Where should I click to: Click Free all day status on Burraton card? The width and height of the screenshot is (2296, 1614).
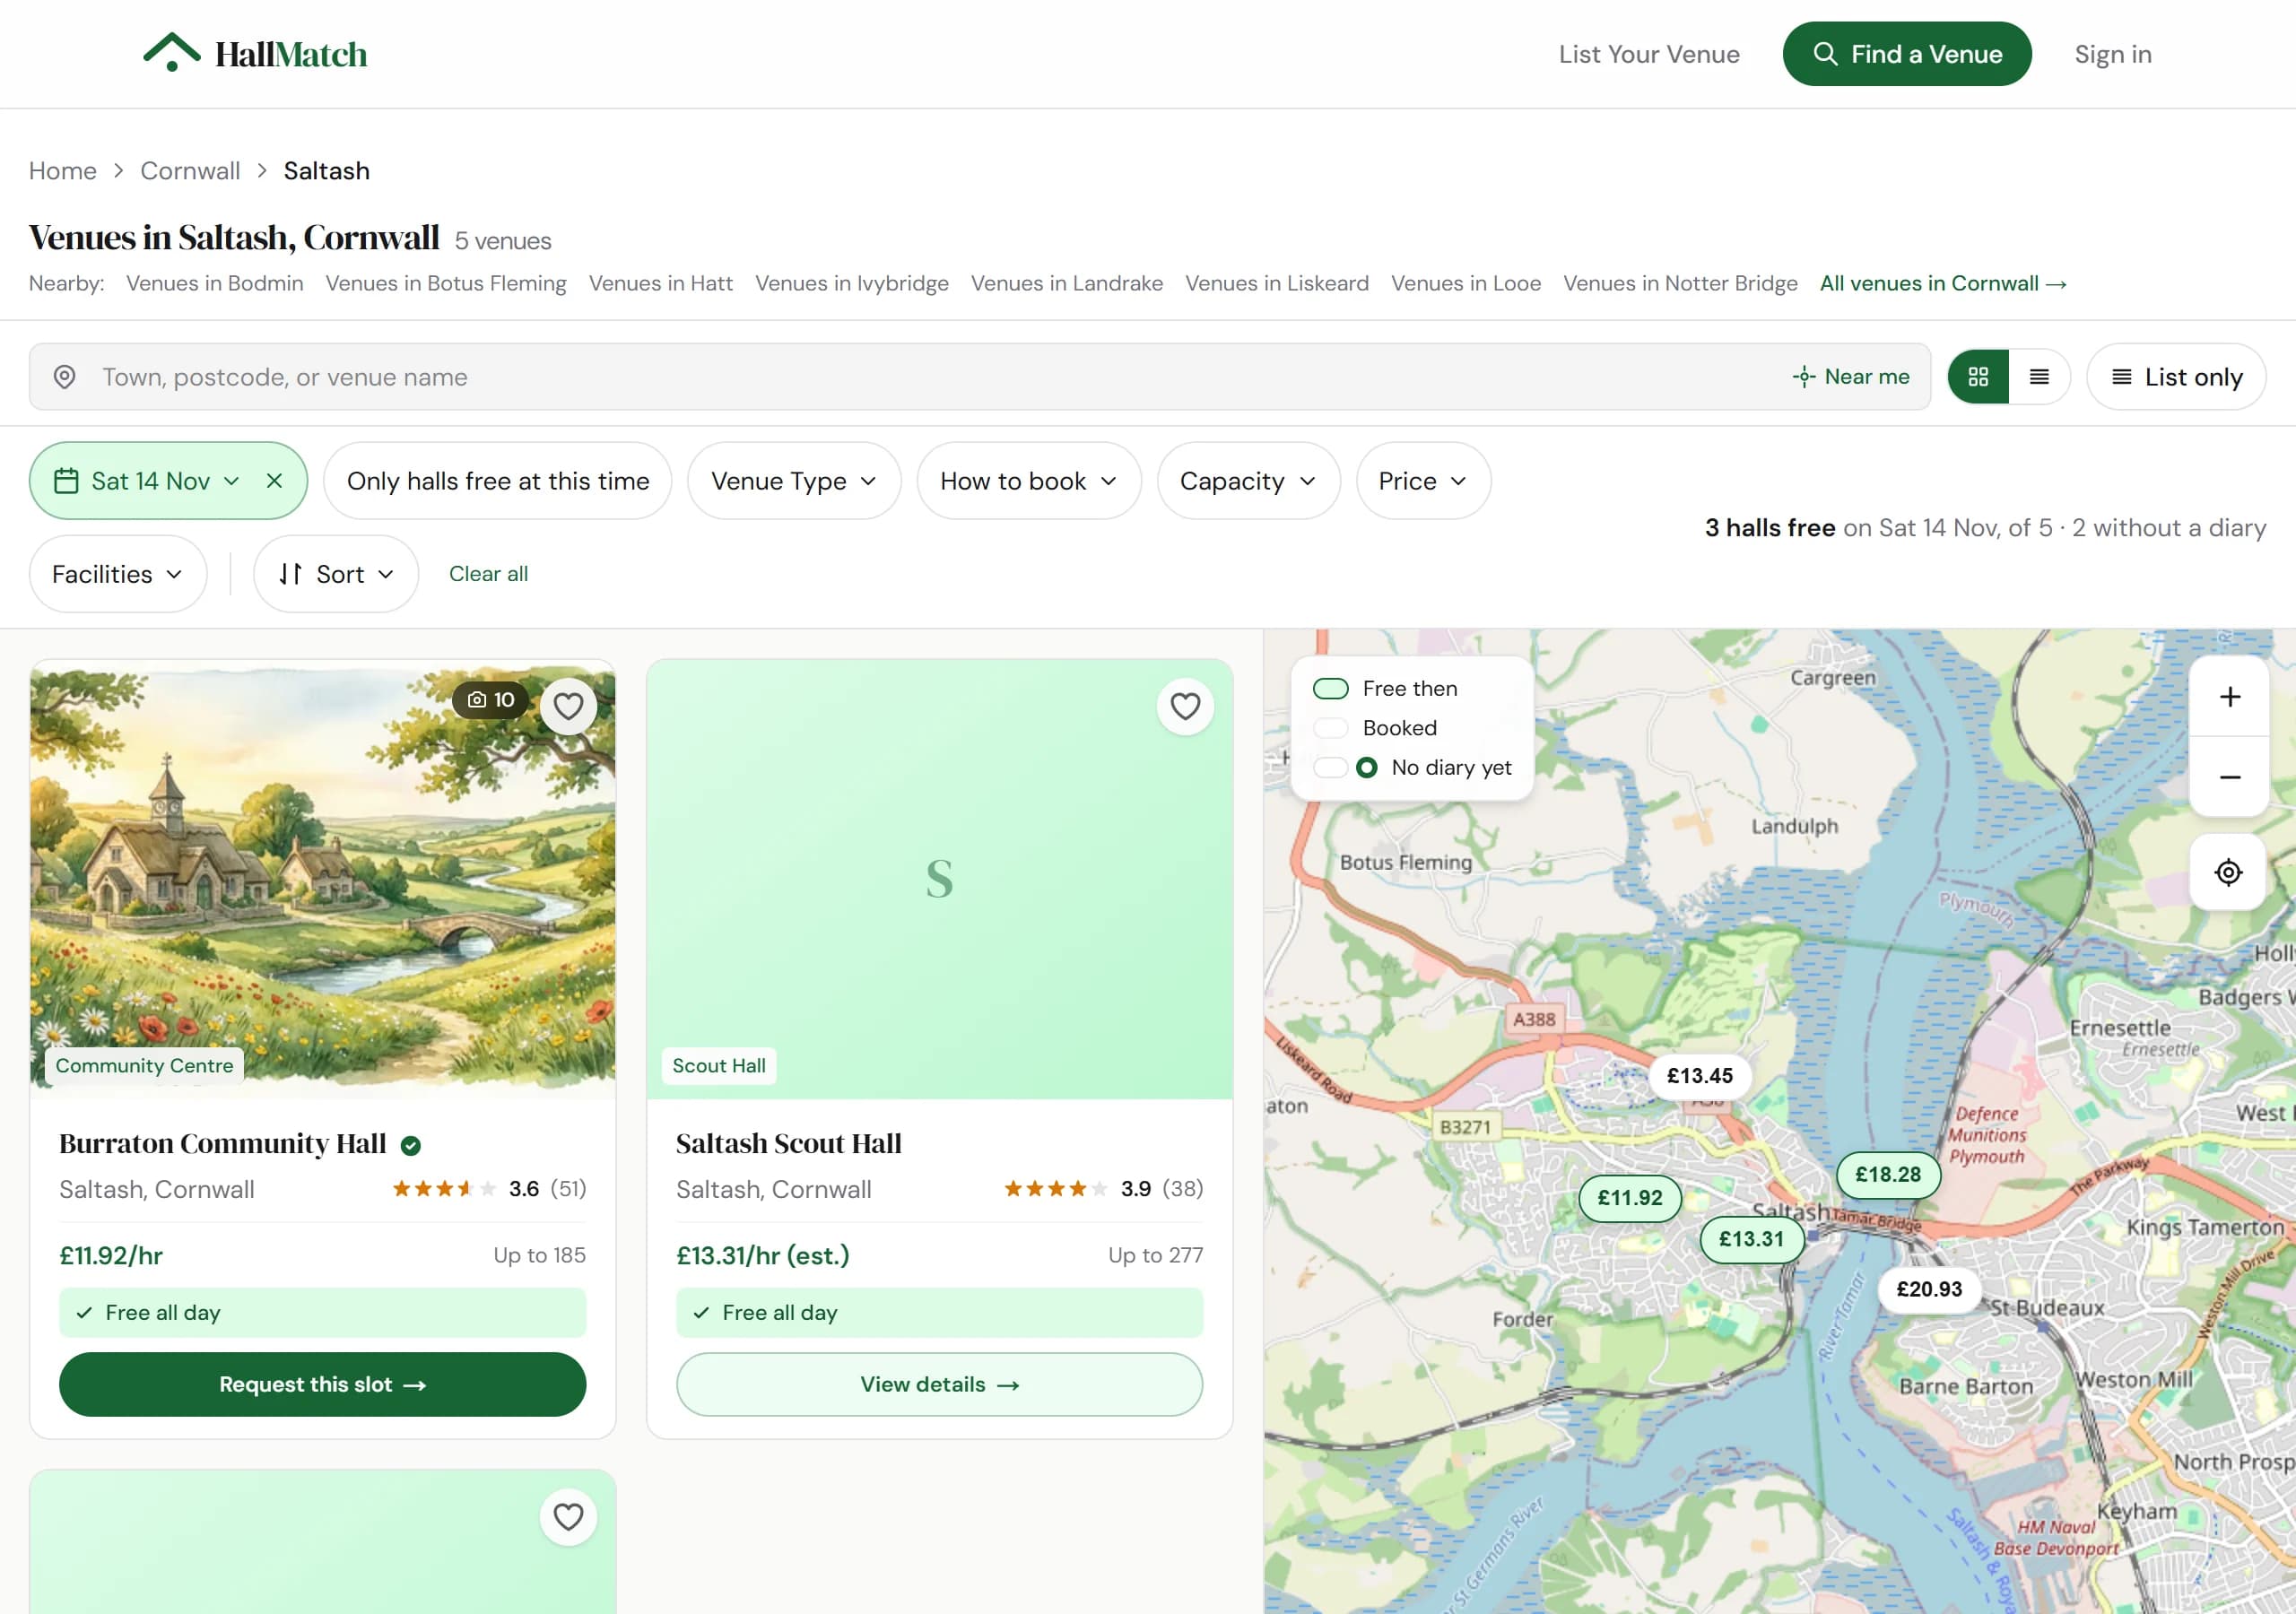click(x=322, y=1313)
